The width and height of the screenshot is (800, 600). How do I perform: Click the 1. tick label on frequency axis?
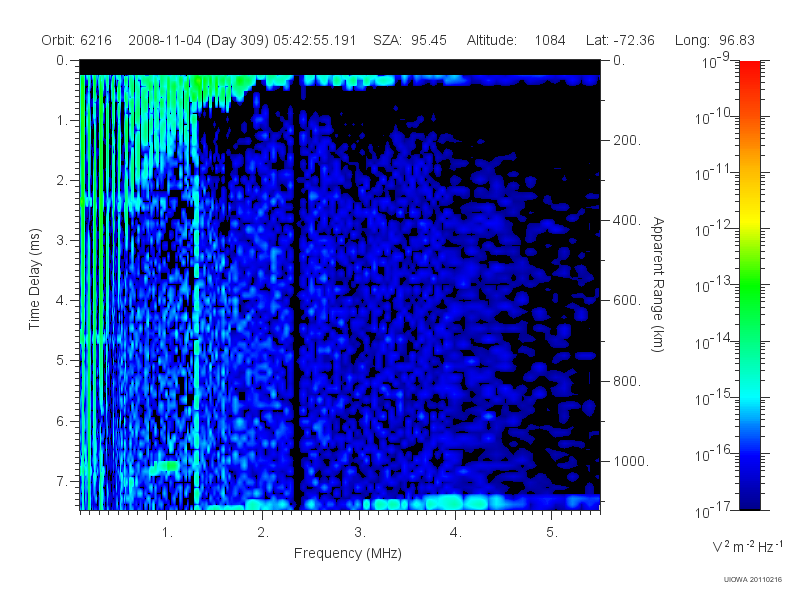167,533
